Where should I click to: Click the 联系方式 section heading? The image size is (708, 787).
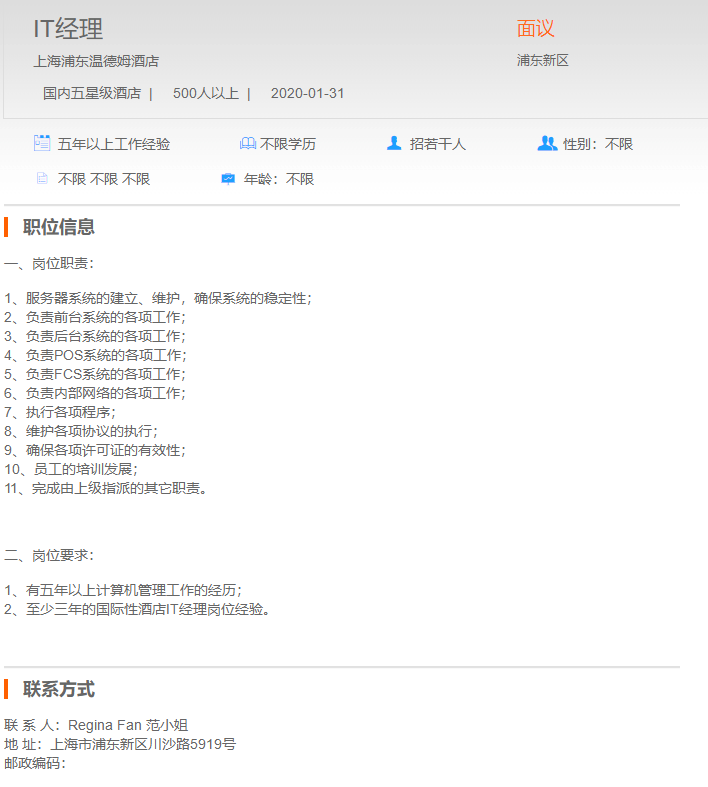point(59,689)
